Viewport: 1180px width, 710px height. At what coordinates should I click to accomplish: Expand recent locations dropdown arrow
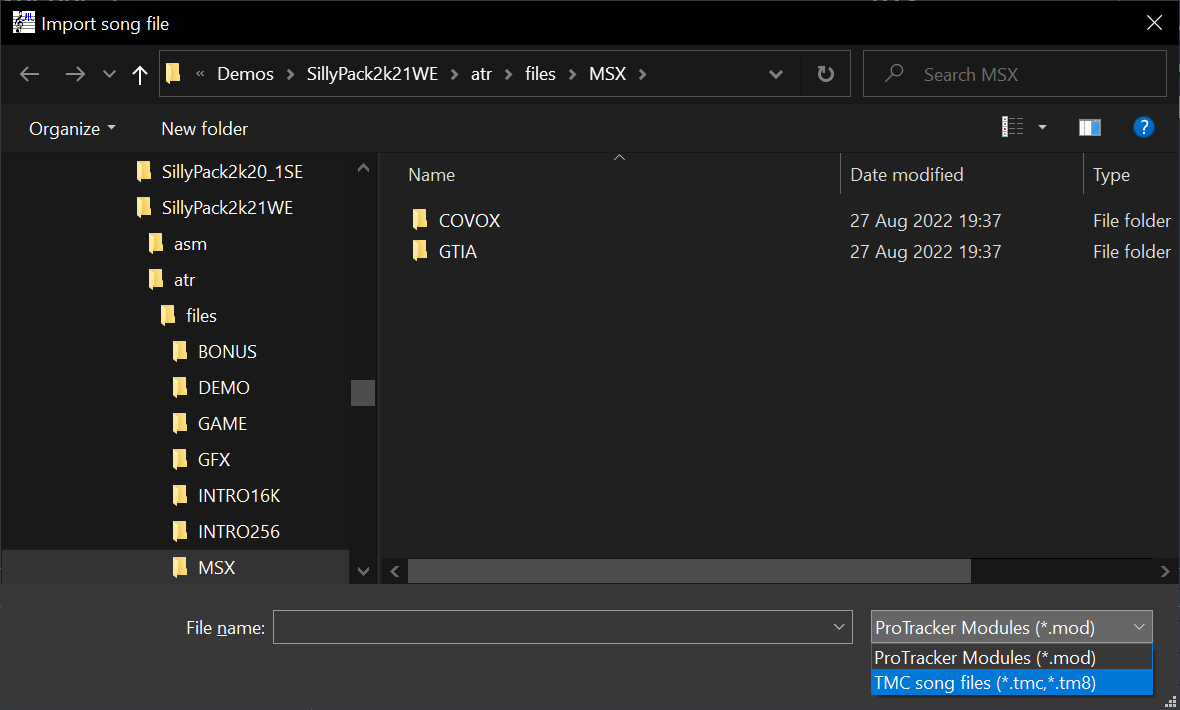point(110,74)
